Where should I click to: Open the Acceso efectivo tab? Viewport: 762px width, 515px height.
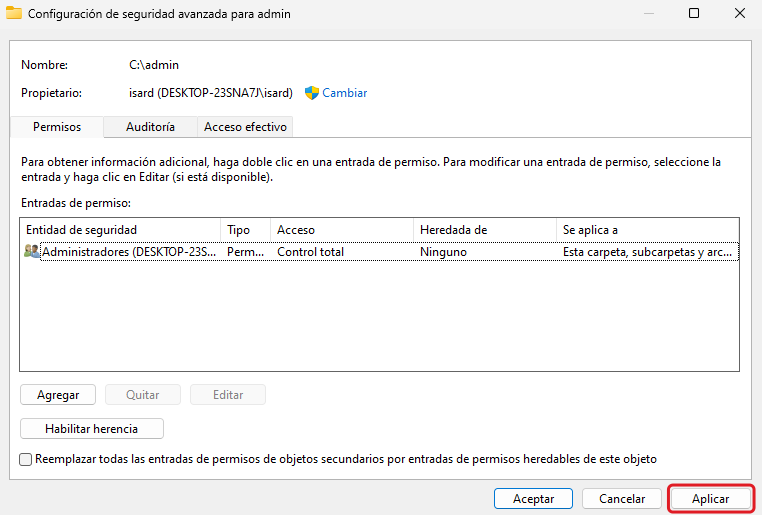tap(245, 127)
